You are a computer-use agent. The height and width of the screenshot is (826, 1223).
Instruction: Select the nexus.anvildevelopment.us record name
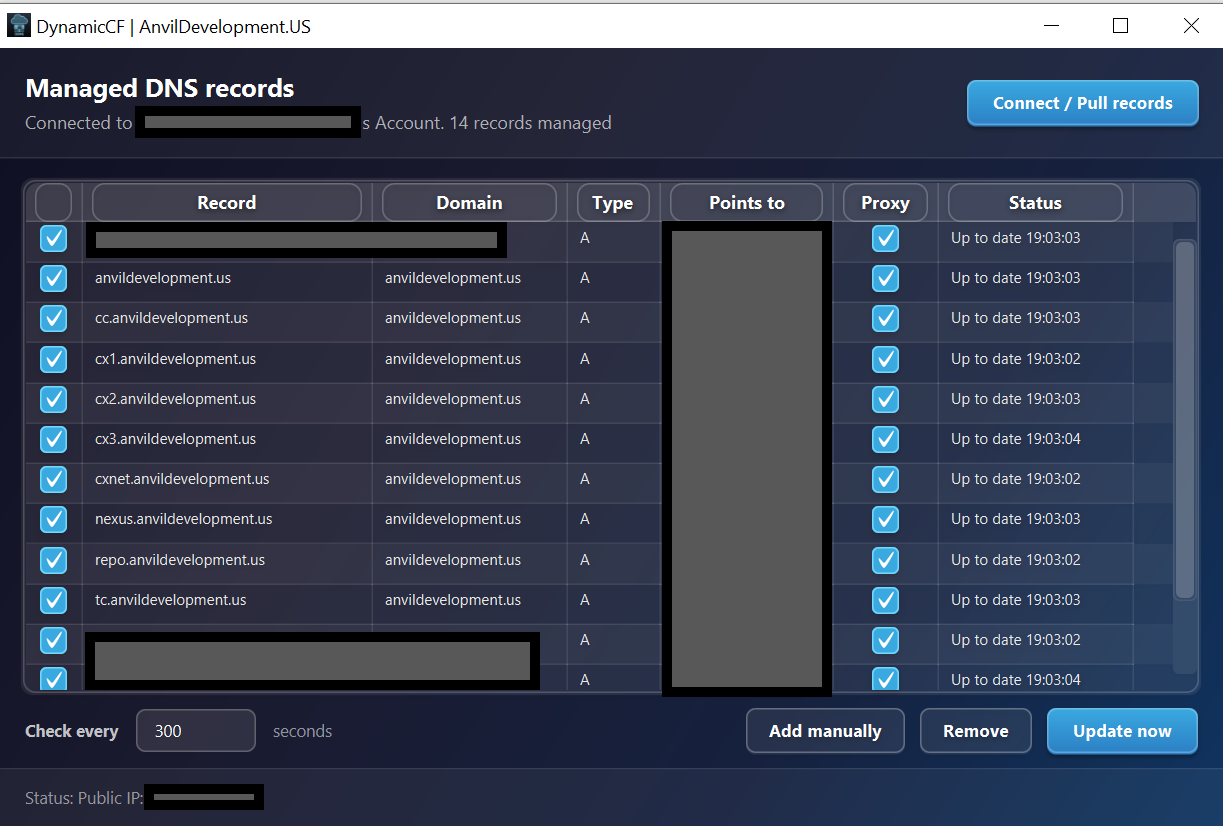(x=183, y=519)
